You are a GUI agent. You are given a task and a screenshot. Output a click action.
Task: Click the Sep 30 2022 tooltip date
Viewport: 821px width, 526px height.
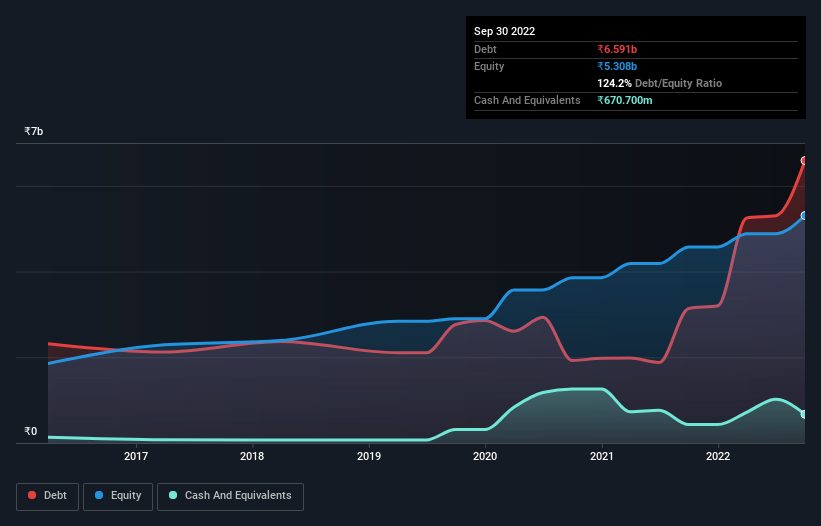point(504,31)
